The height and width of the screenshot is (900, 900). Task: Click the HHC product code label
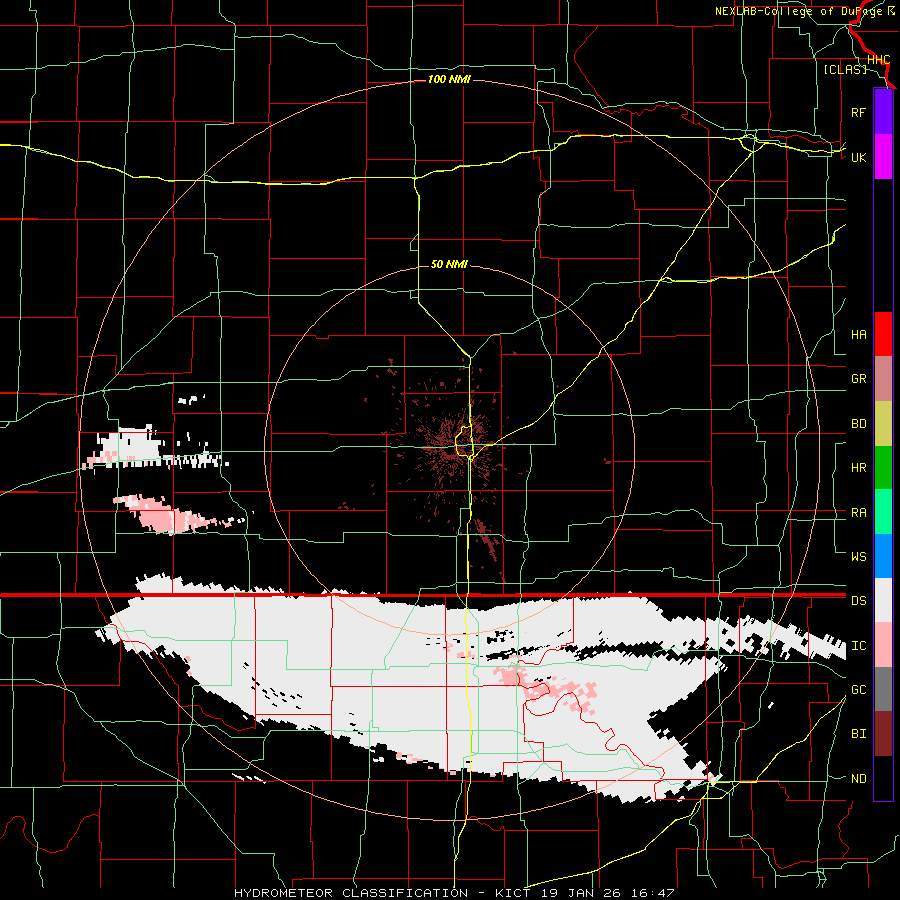pyautogui.click(x=878, y=60)
